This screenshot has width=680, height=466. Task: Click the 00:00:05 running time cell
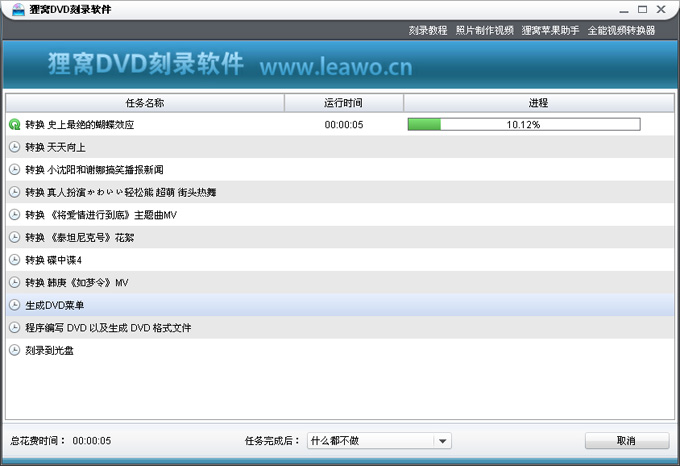point(344,125)
